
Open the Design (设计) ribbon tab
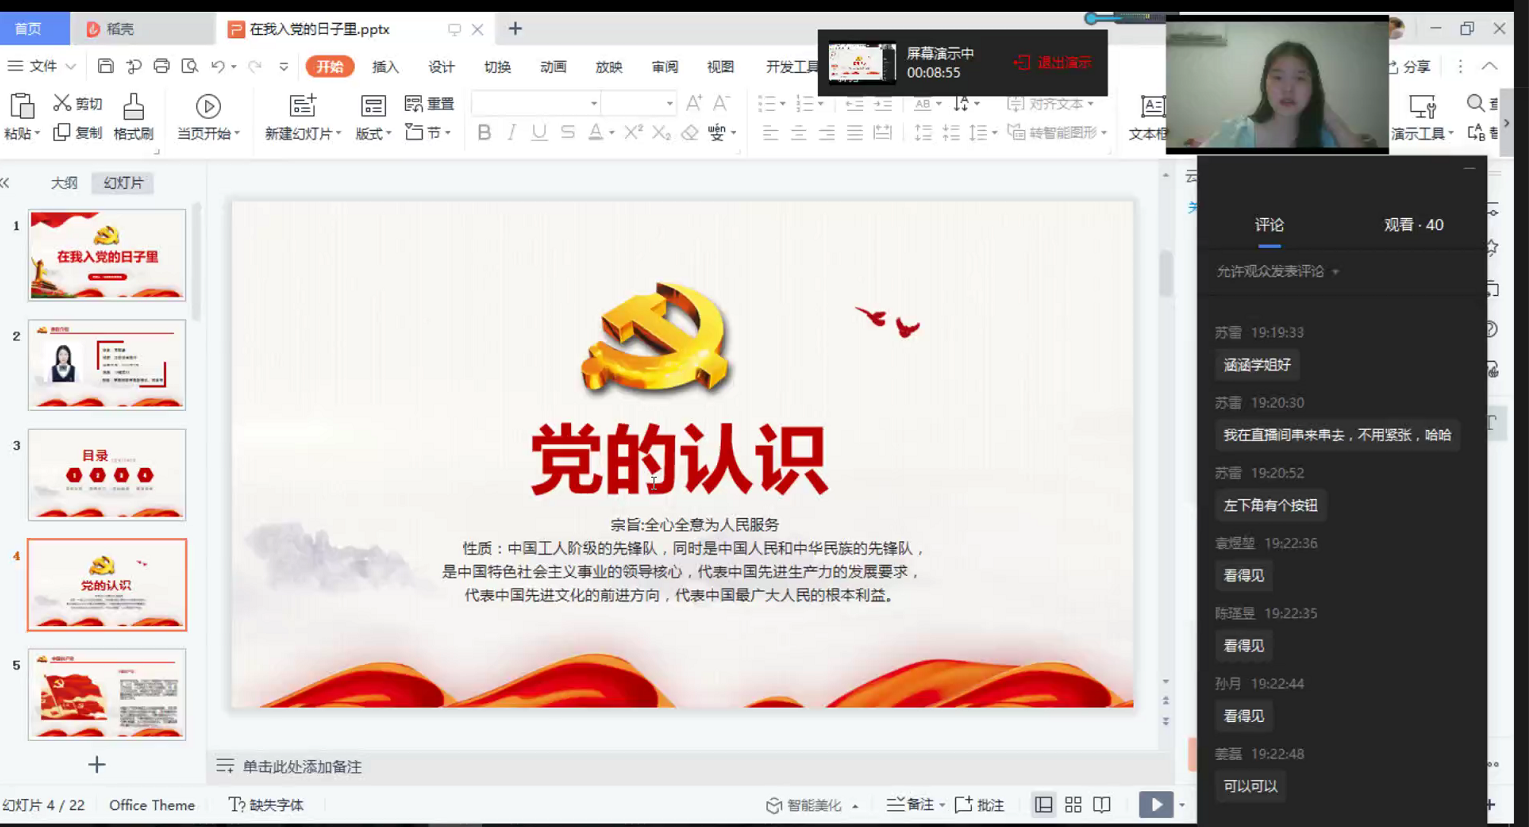tap(441, 67)
